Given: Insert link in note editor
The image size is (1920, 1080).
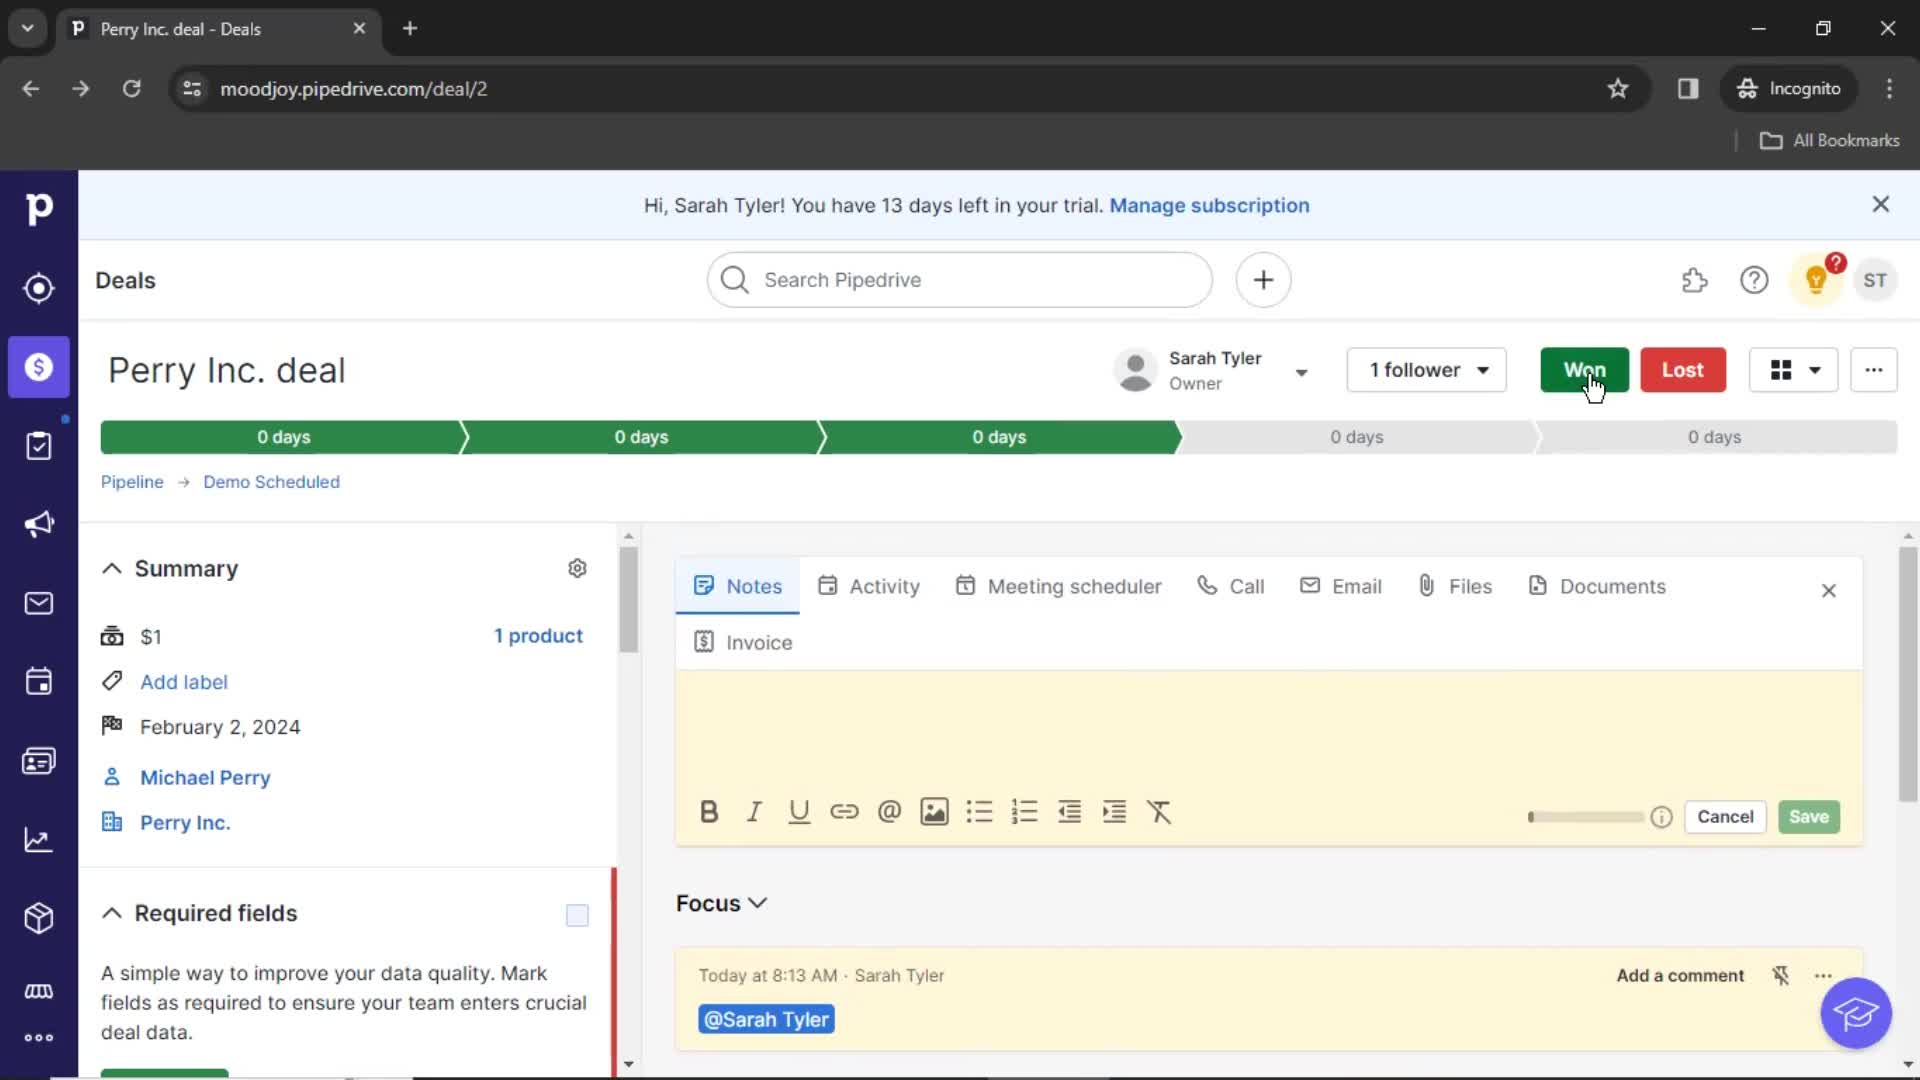Looking at the screenshot, I should click(844, 812).
